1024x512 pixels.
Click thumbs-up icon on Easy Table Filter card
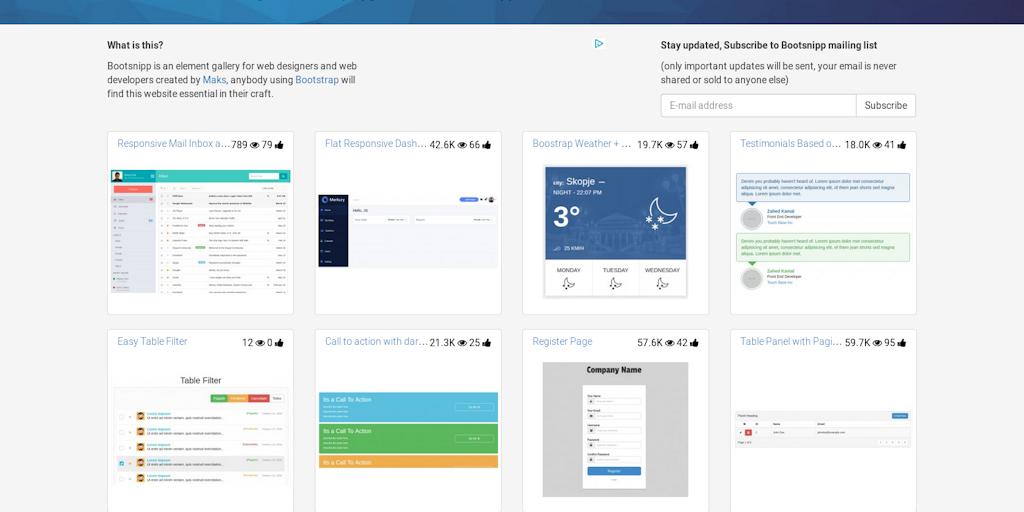point(279,343)
